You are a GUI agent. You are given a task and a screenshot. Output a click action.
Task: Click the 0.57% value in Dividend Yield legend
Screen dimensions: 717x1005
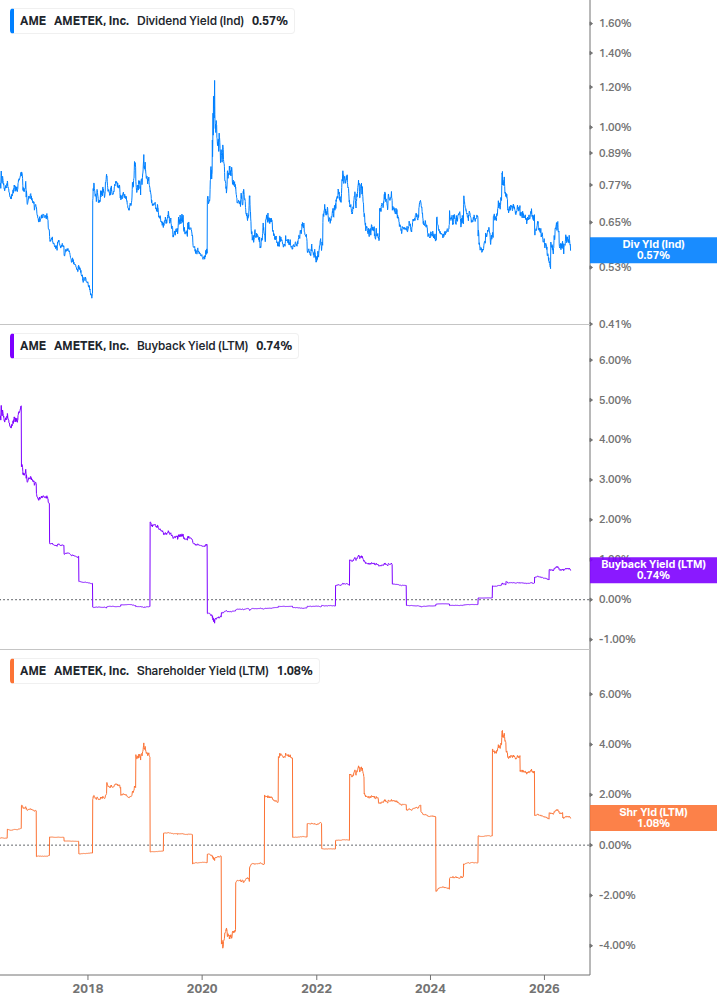coord(270,21)
